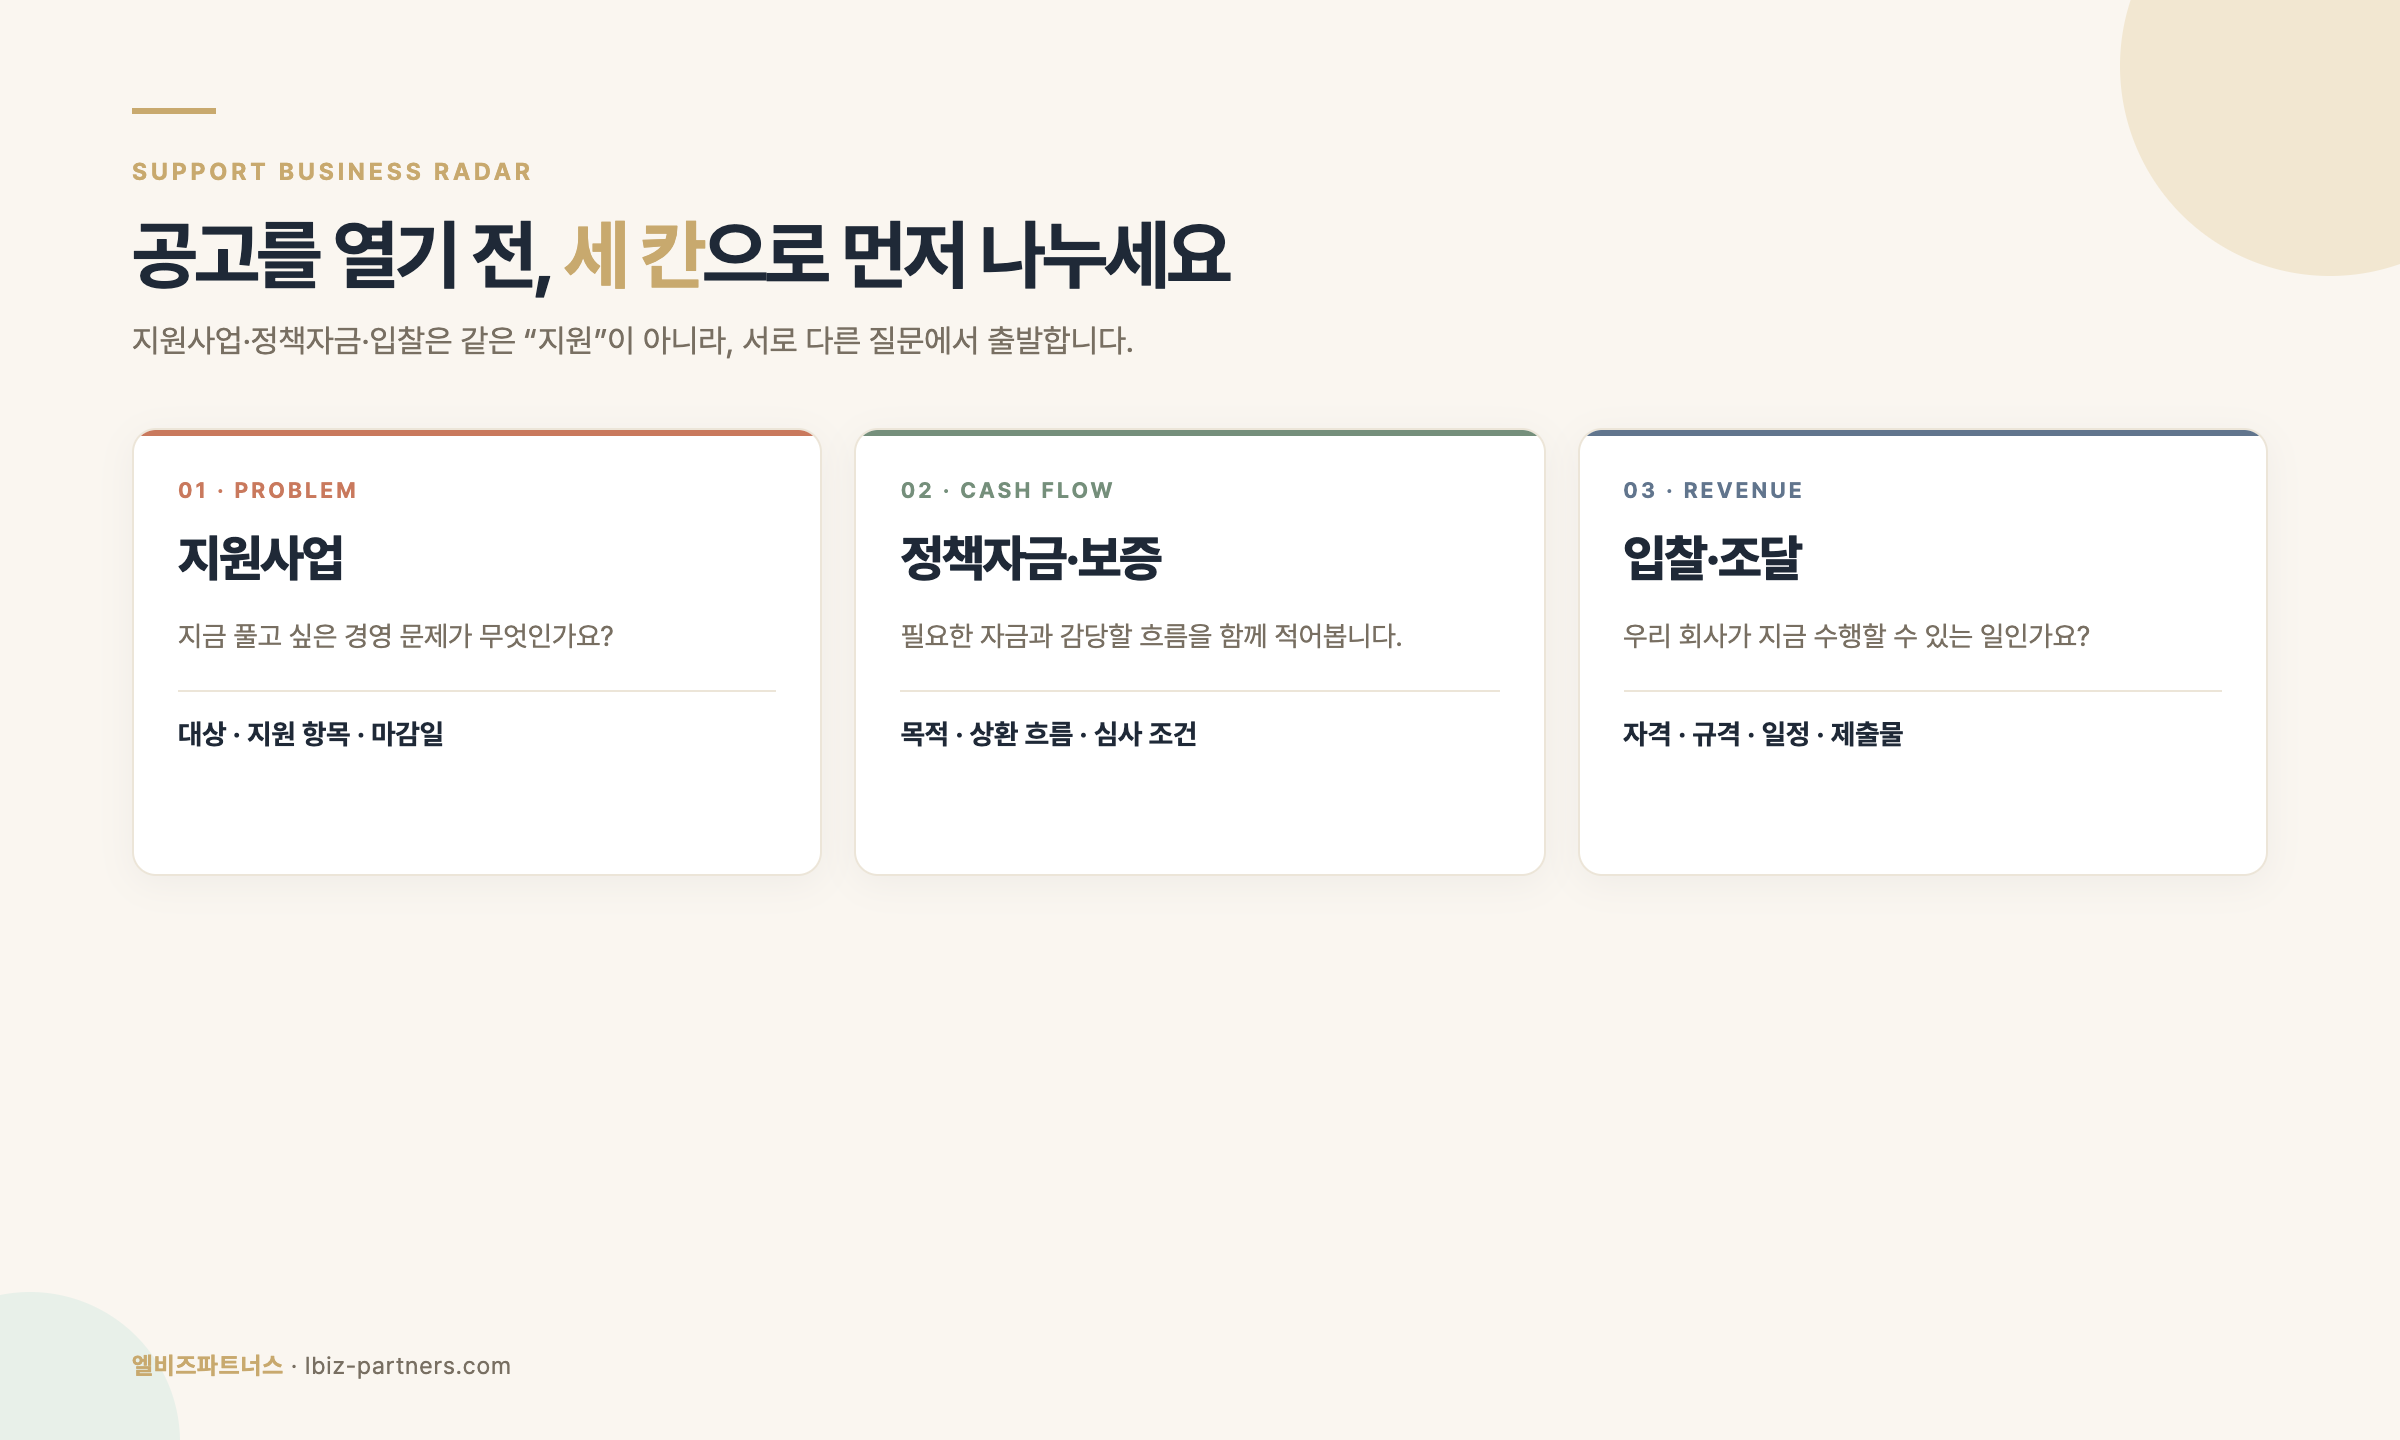Viewport: 2400px width, 1440px height.
Task: Click the SUPPORT BUSINESS RADAR eyebrow text
Action: 332,172
